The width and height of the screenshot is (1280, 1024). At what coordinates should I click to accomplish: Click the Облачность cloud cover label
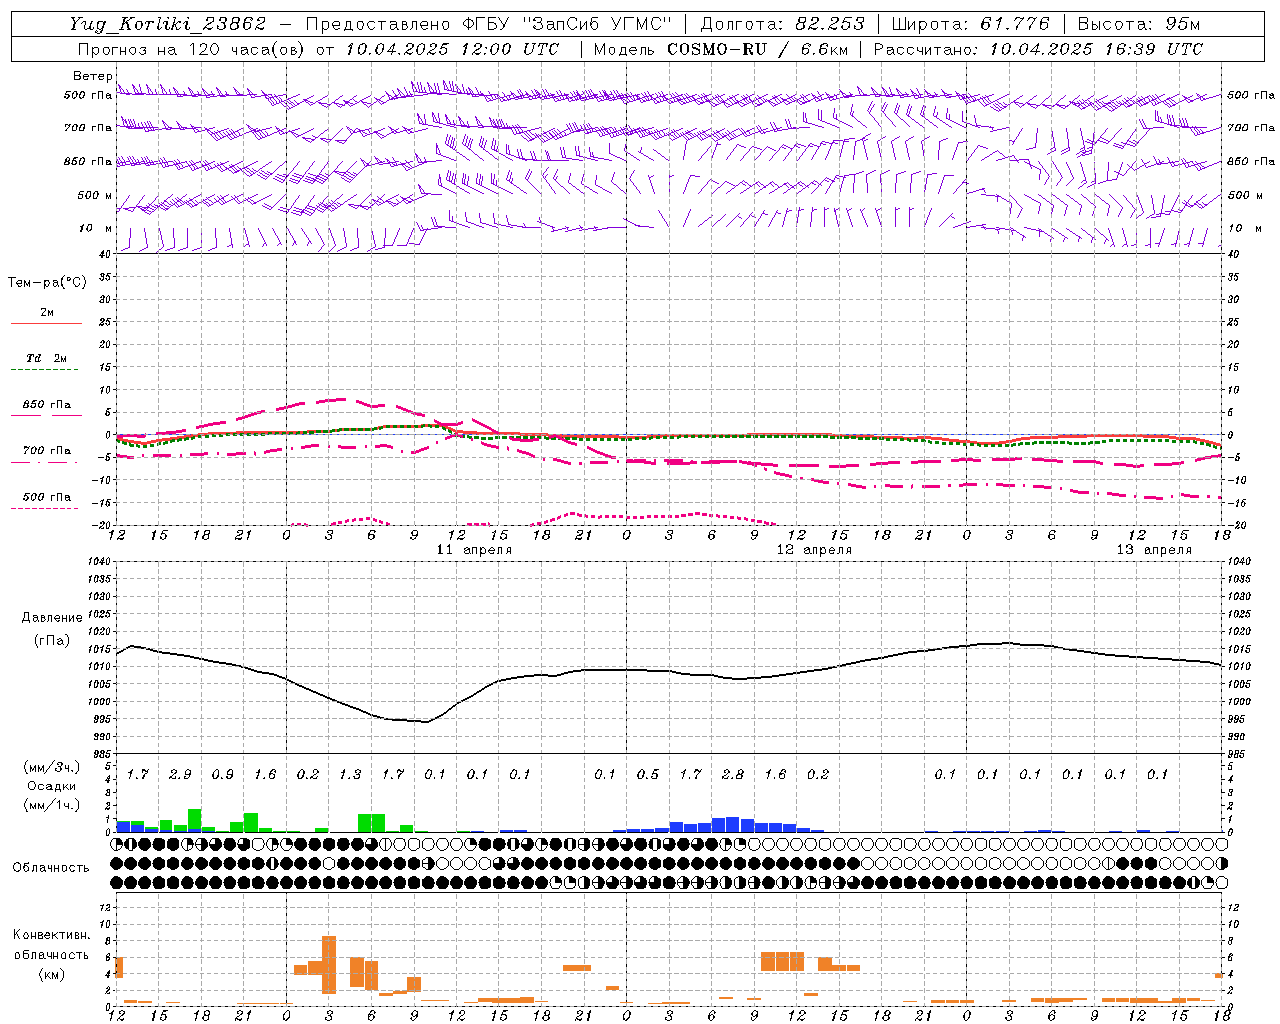[x=51, y=868]
